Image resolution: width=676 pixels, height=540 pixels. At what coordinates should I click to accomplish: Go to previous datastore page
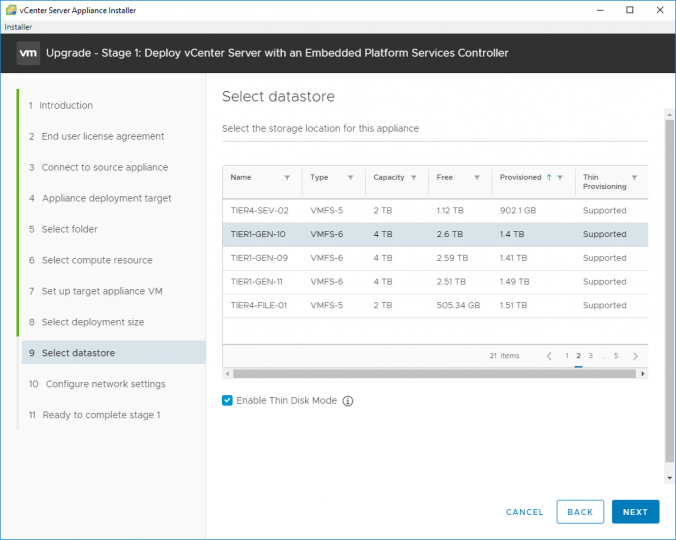(549, 356)
